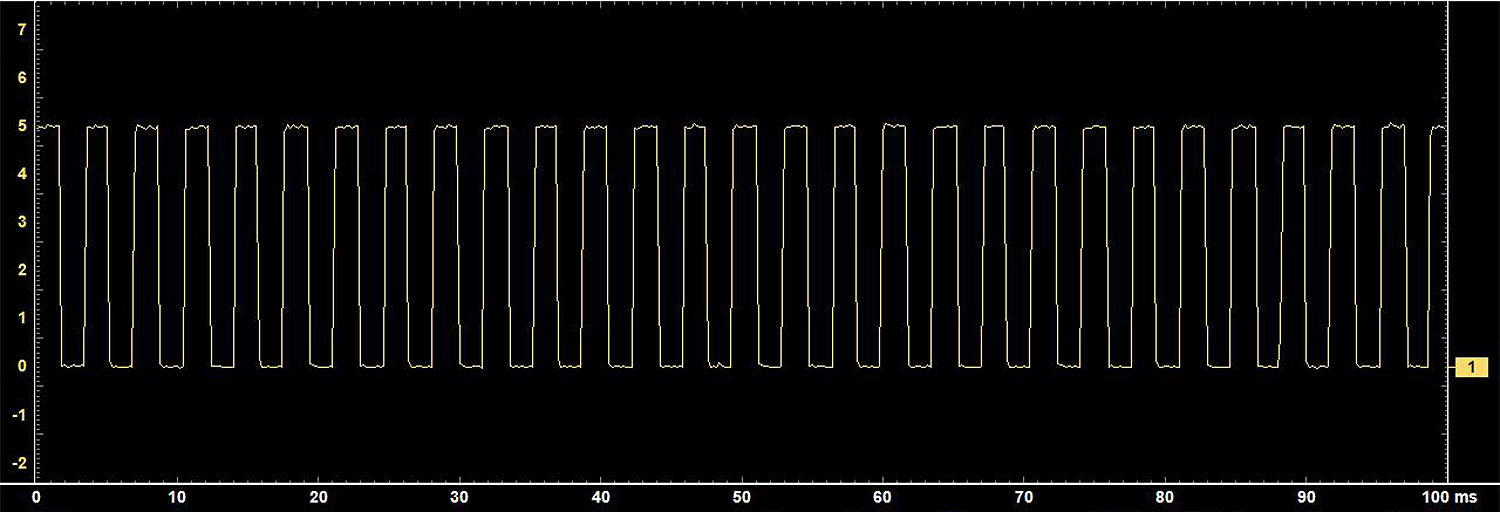This screenshot has height=512, width=1500.
Task: Select the 4 on the vertical axis
Action: [22, 174]
